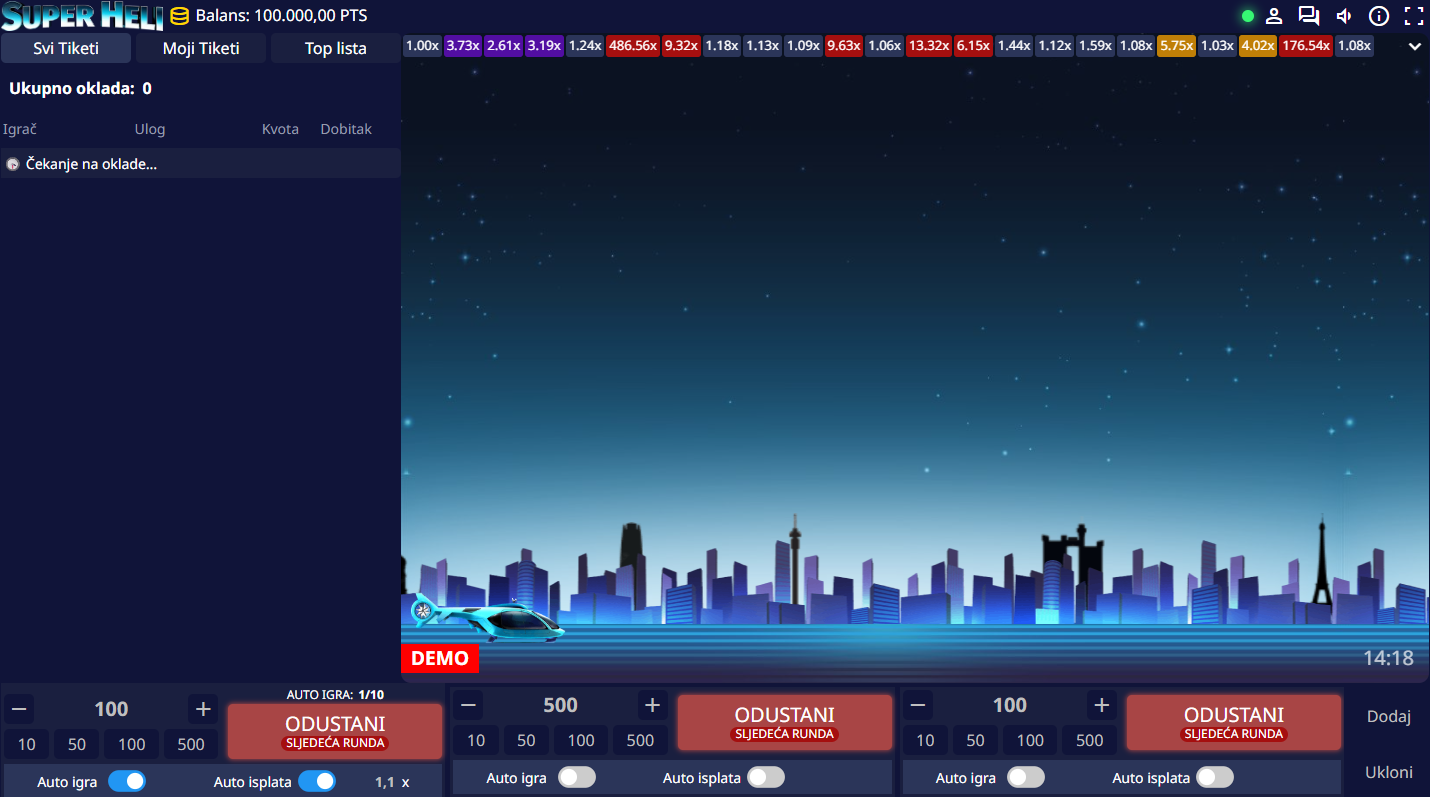Enable Auto isplata in third panel
The image size is (1430, 797).
tap(1215, 777)
